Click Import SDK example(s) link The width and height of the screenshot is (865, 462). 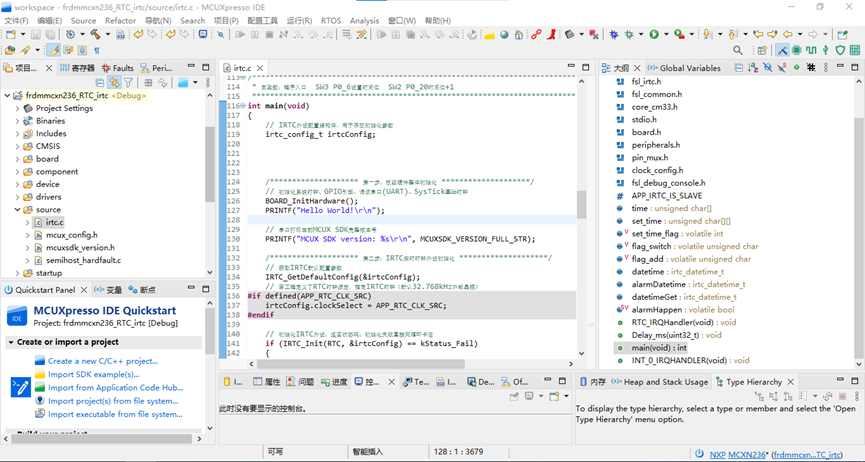point(93,374)
